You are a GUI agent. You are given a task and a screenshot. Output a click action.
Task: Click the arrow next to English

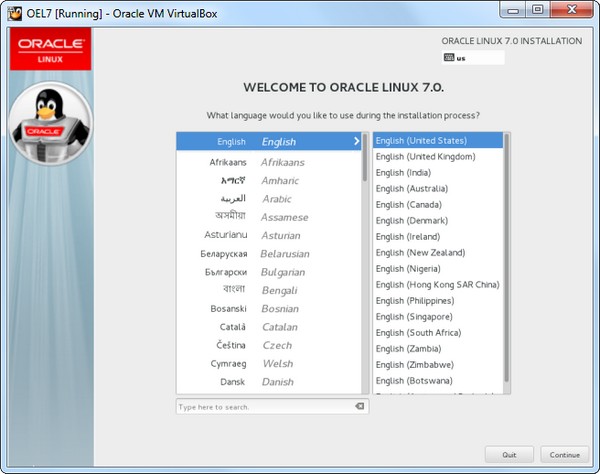[357, 142]
